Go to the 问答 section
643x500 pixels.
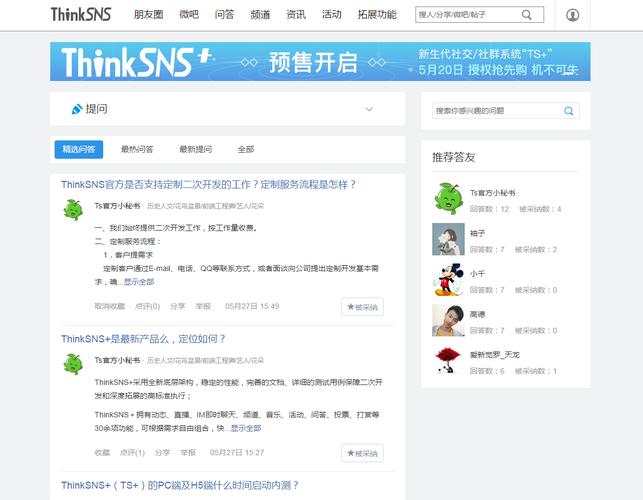point(225,15)
